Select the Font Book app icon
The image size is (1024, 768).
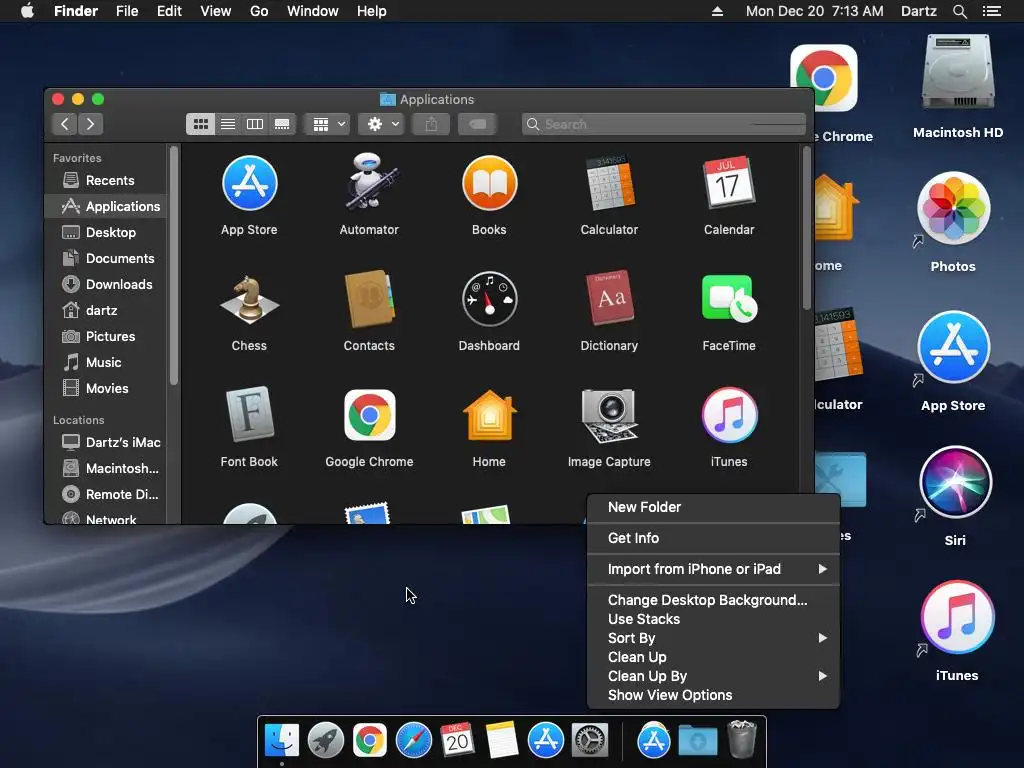tap(249, 415)
